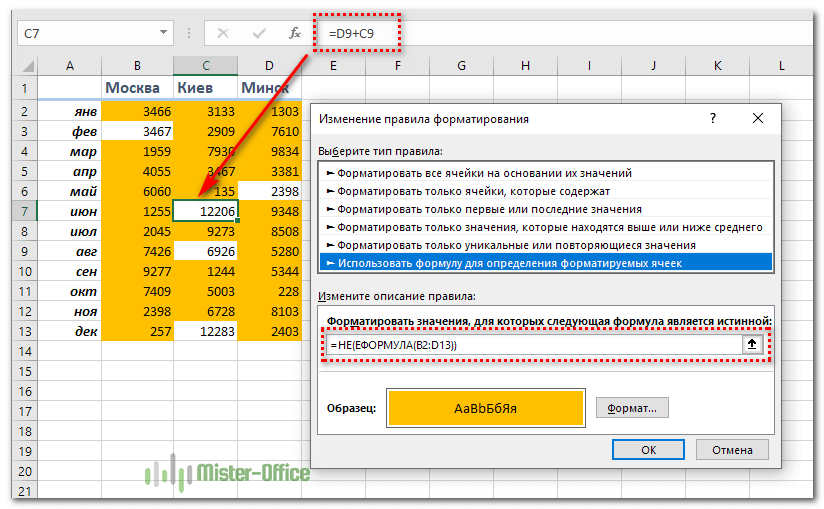Select column B header
The width and height of the screenshot is (824, 509).
coord(137,66)
